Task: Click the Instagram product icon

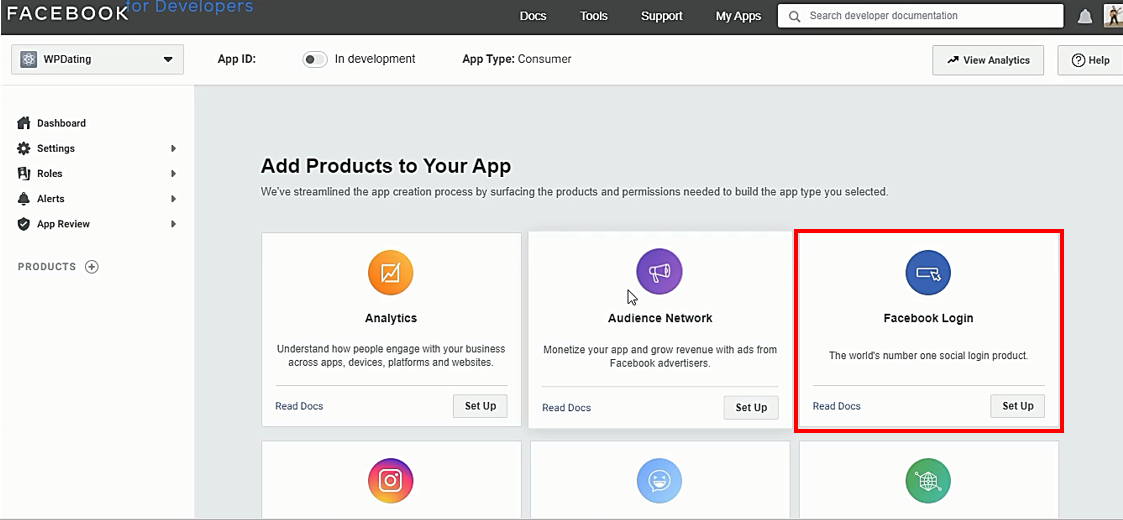Action: click(390, 481)
